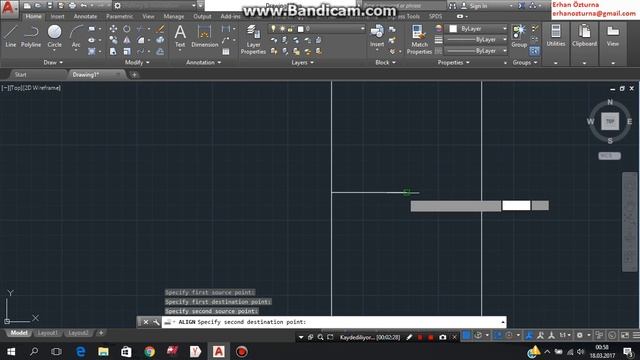The width and height of the screenshot is (640, 360).
Task: Select the Dimension tool
Action: 204,36
